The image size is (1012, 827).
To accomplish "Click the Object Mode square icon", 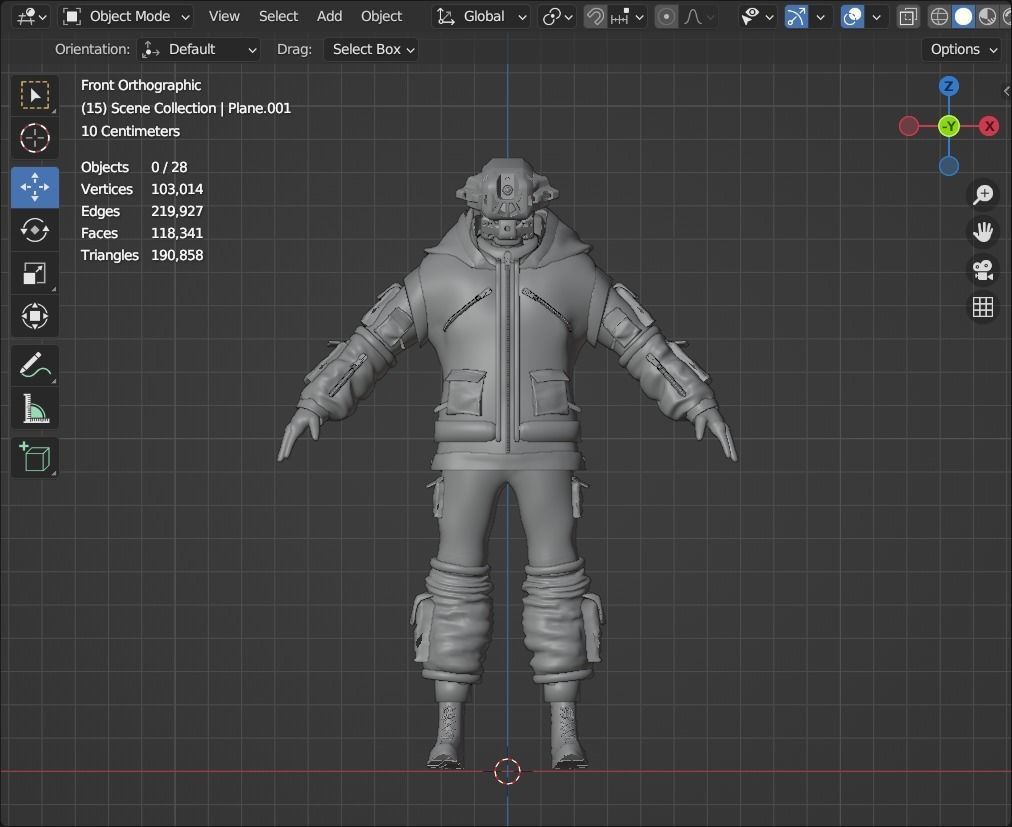I will [72, 16].
